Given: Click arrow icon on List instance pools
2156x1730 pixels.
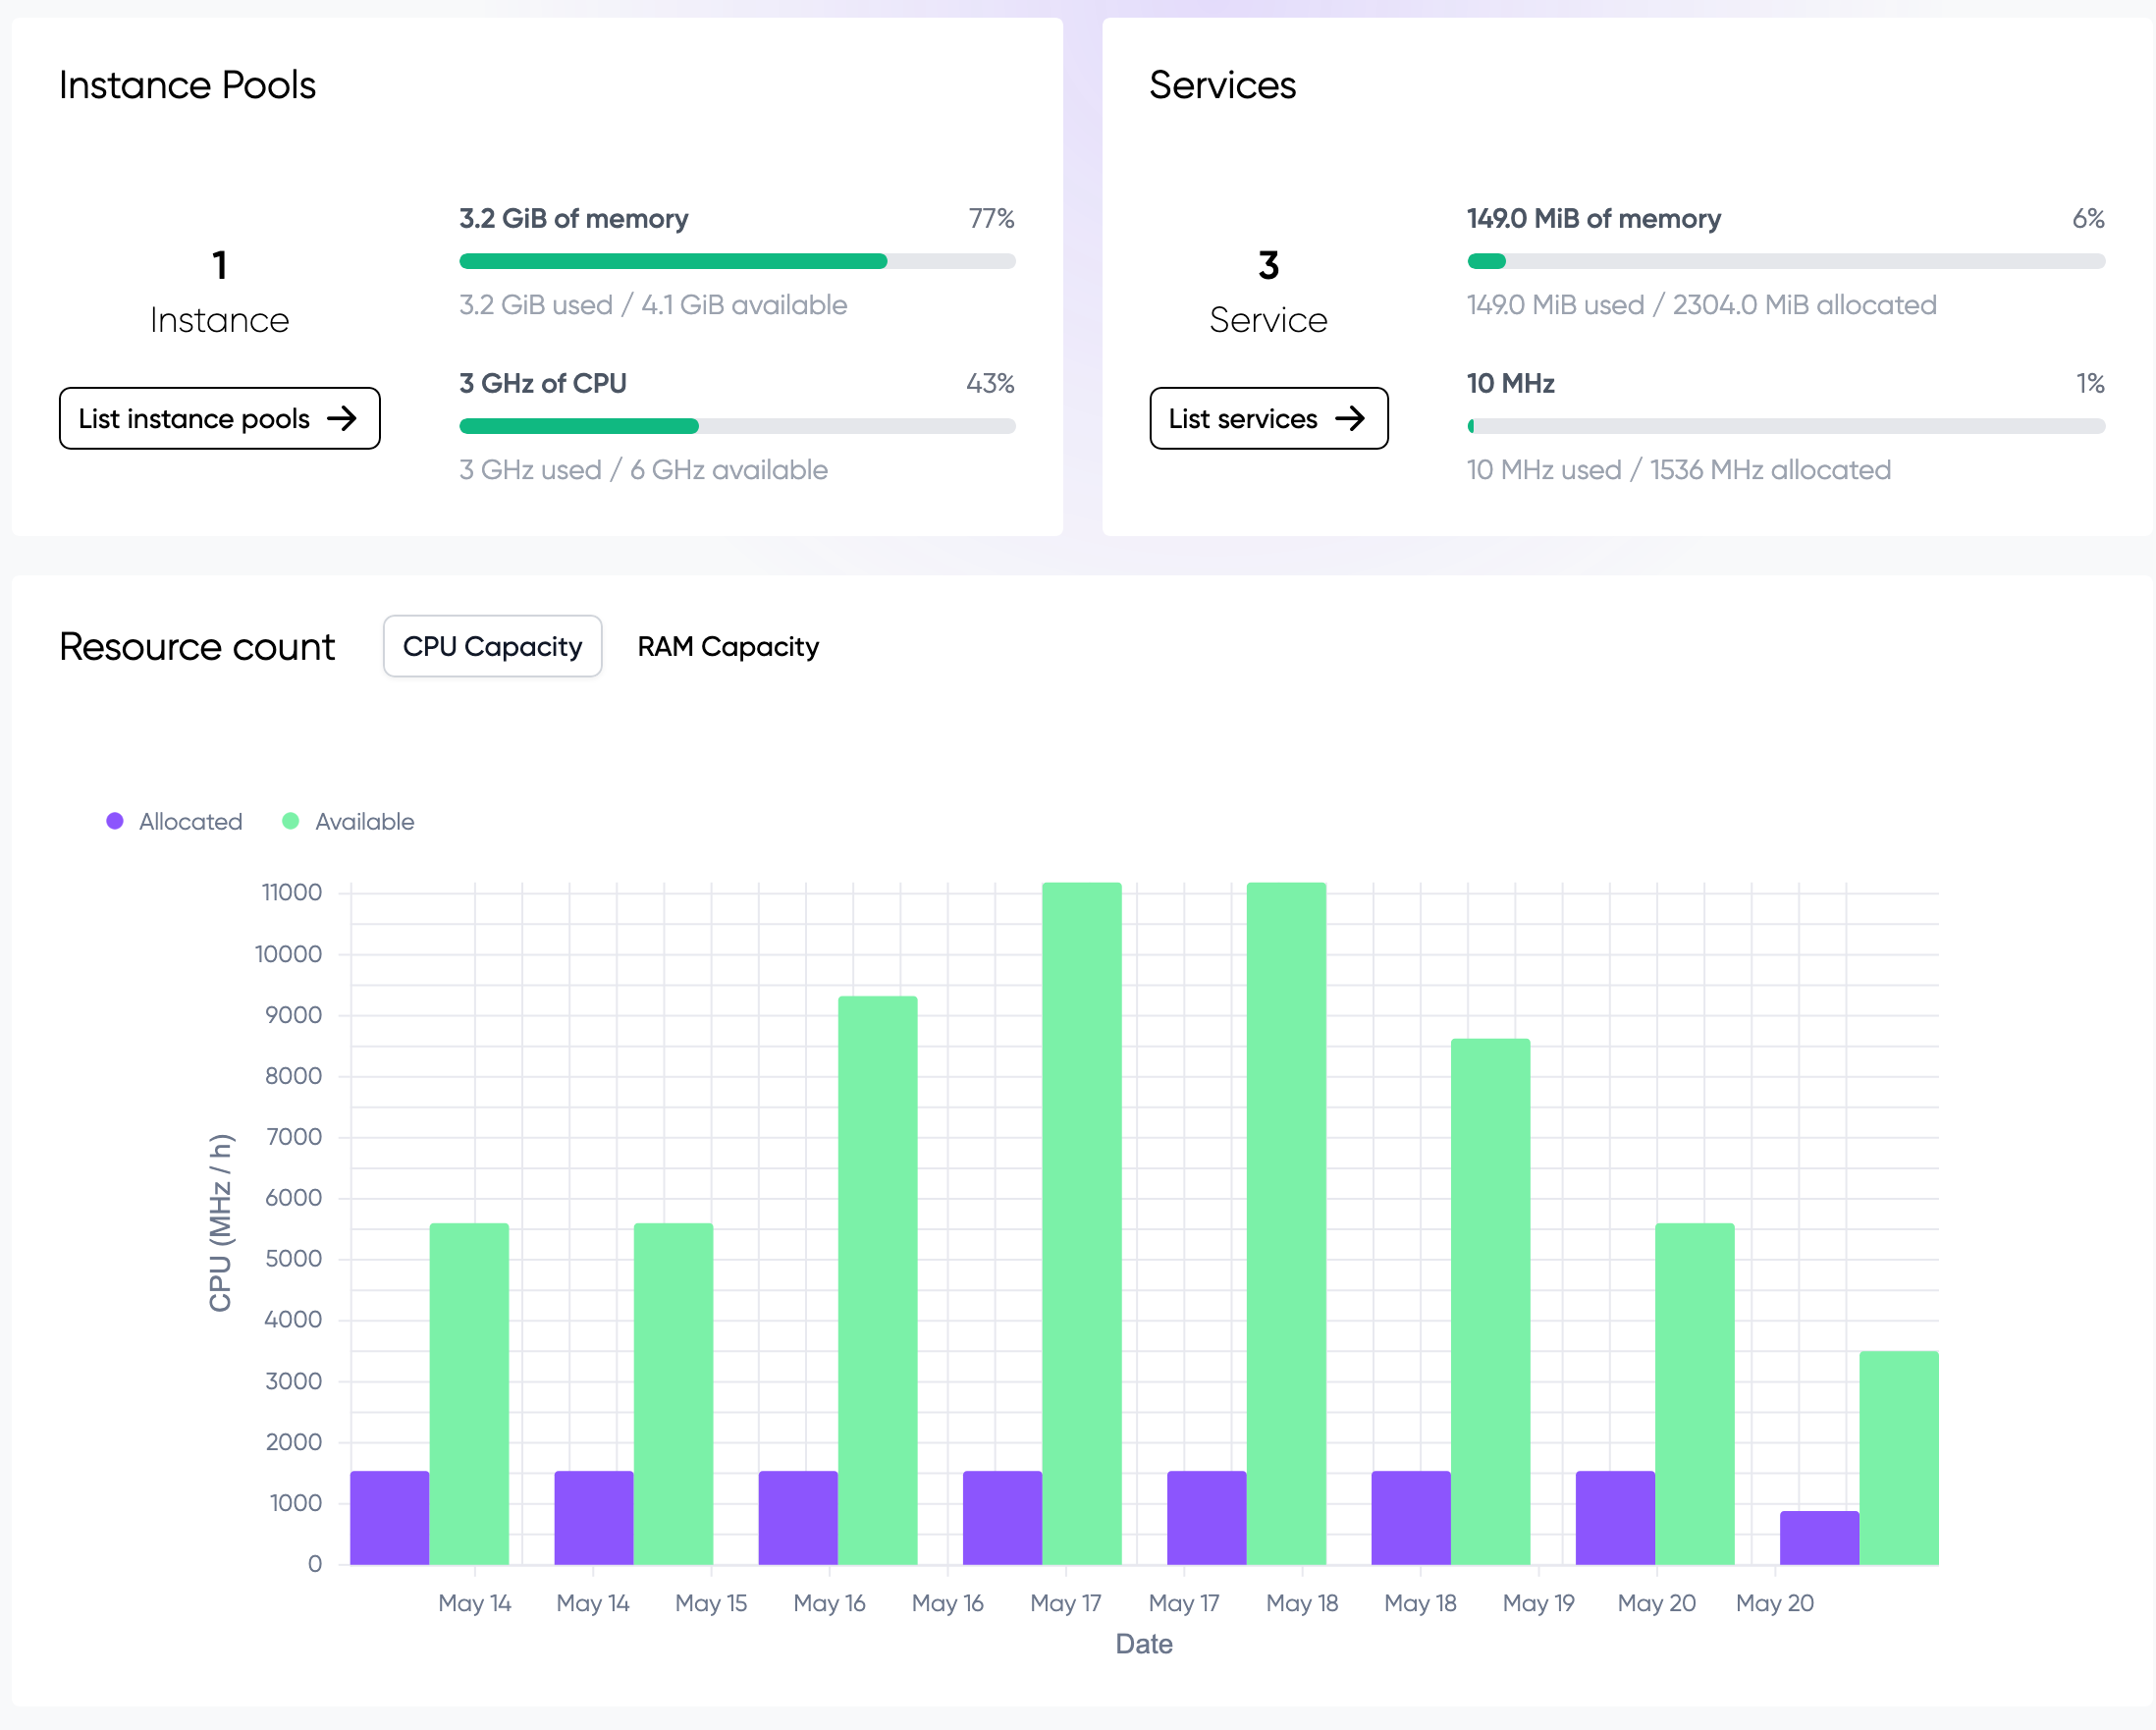Looking at the screenshot, I should [x=341, y=418].
